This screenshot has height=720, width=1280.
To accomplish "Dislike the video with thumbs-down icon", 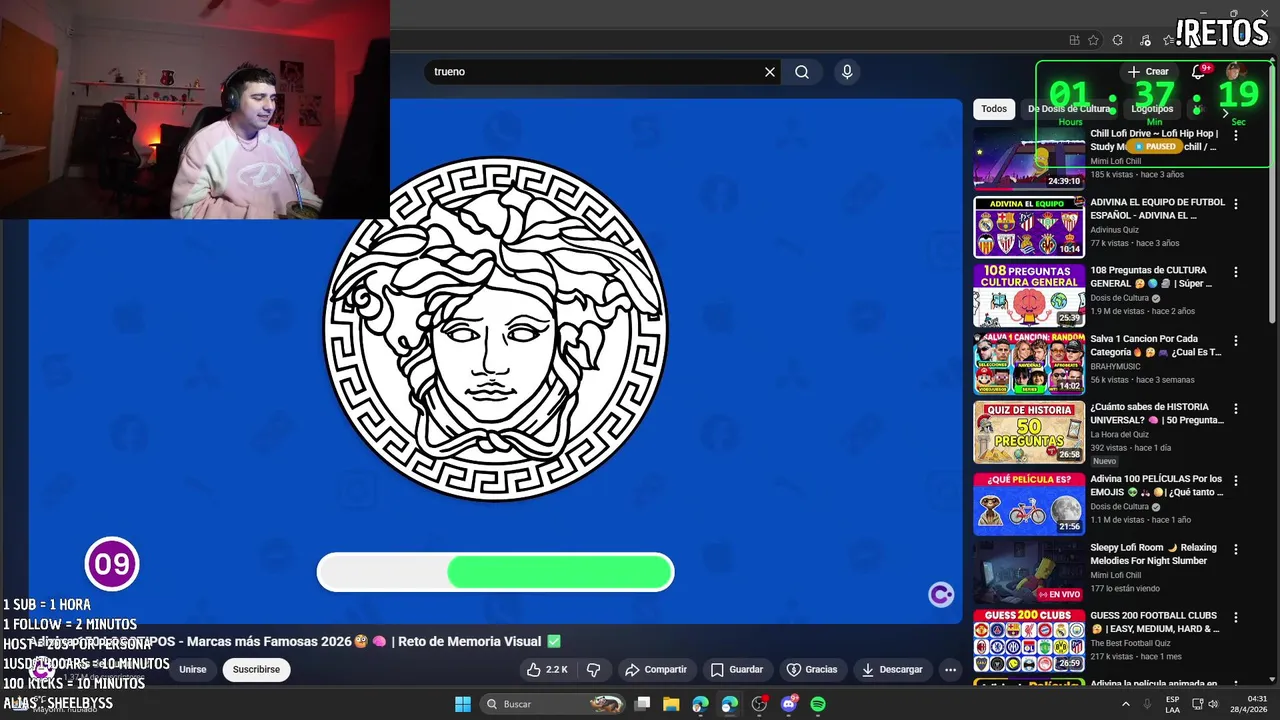I will (x=593, y=669).
